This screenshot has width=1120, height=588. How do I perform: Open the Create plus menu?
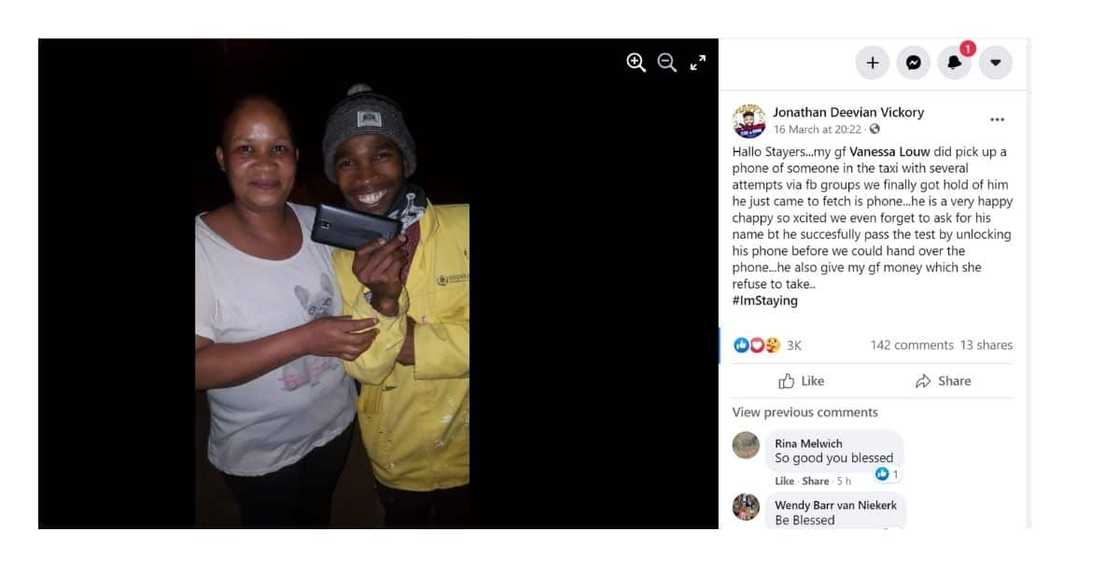(x=872, y=63)
